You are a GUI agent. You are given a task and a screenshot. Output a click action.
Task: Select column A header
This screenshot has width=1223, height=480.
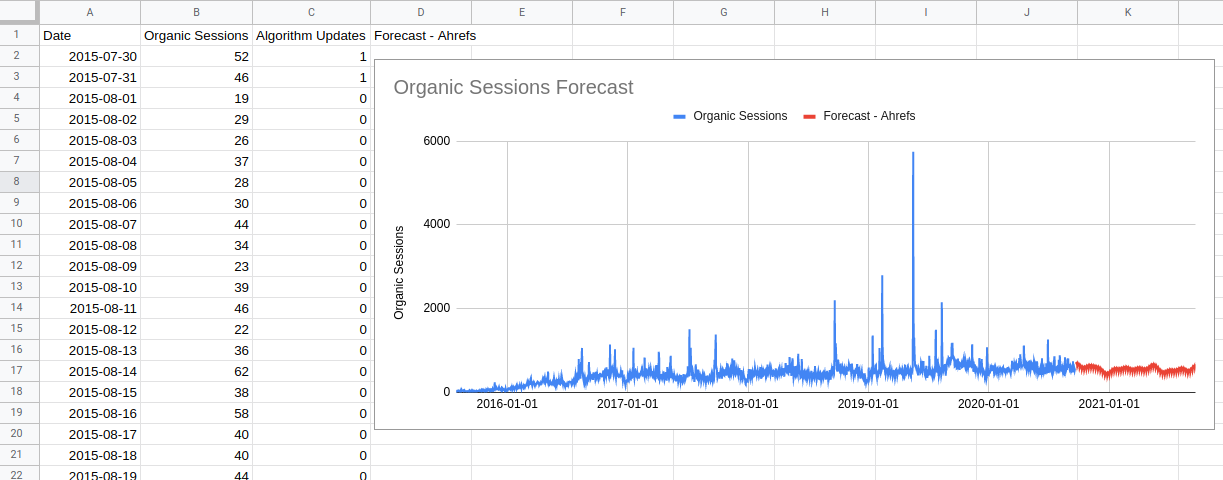click(90, 12)
